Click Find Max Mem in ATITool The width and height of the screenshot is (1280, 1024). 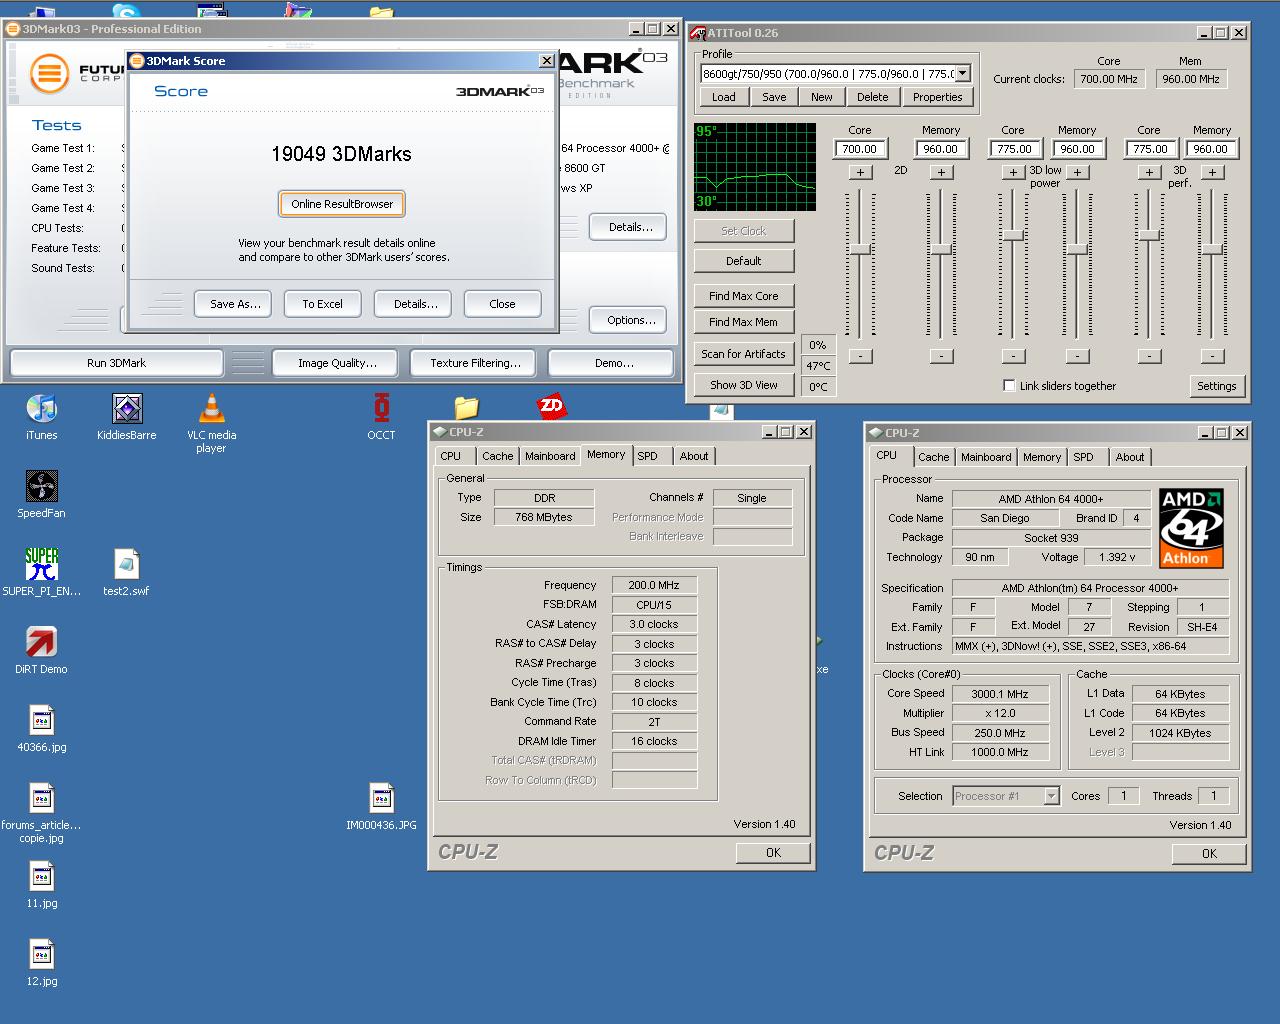pos(743,322)
